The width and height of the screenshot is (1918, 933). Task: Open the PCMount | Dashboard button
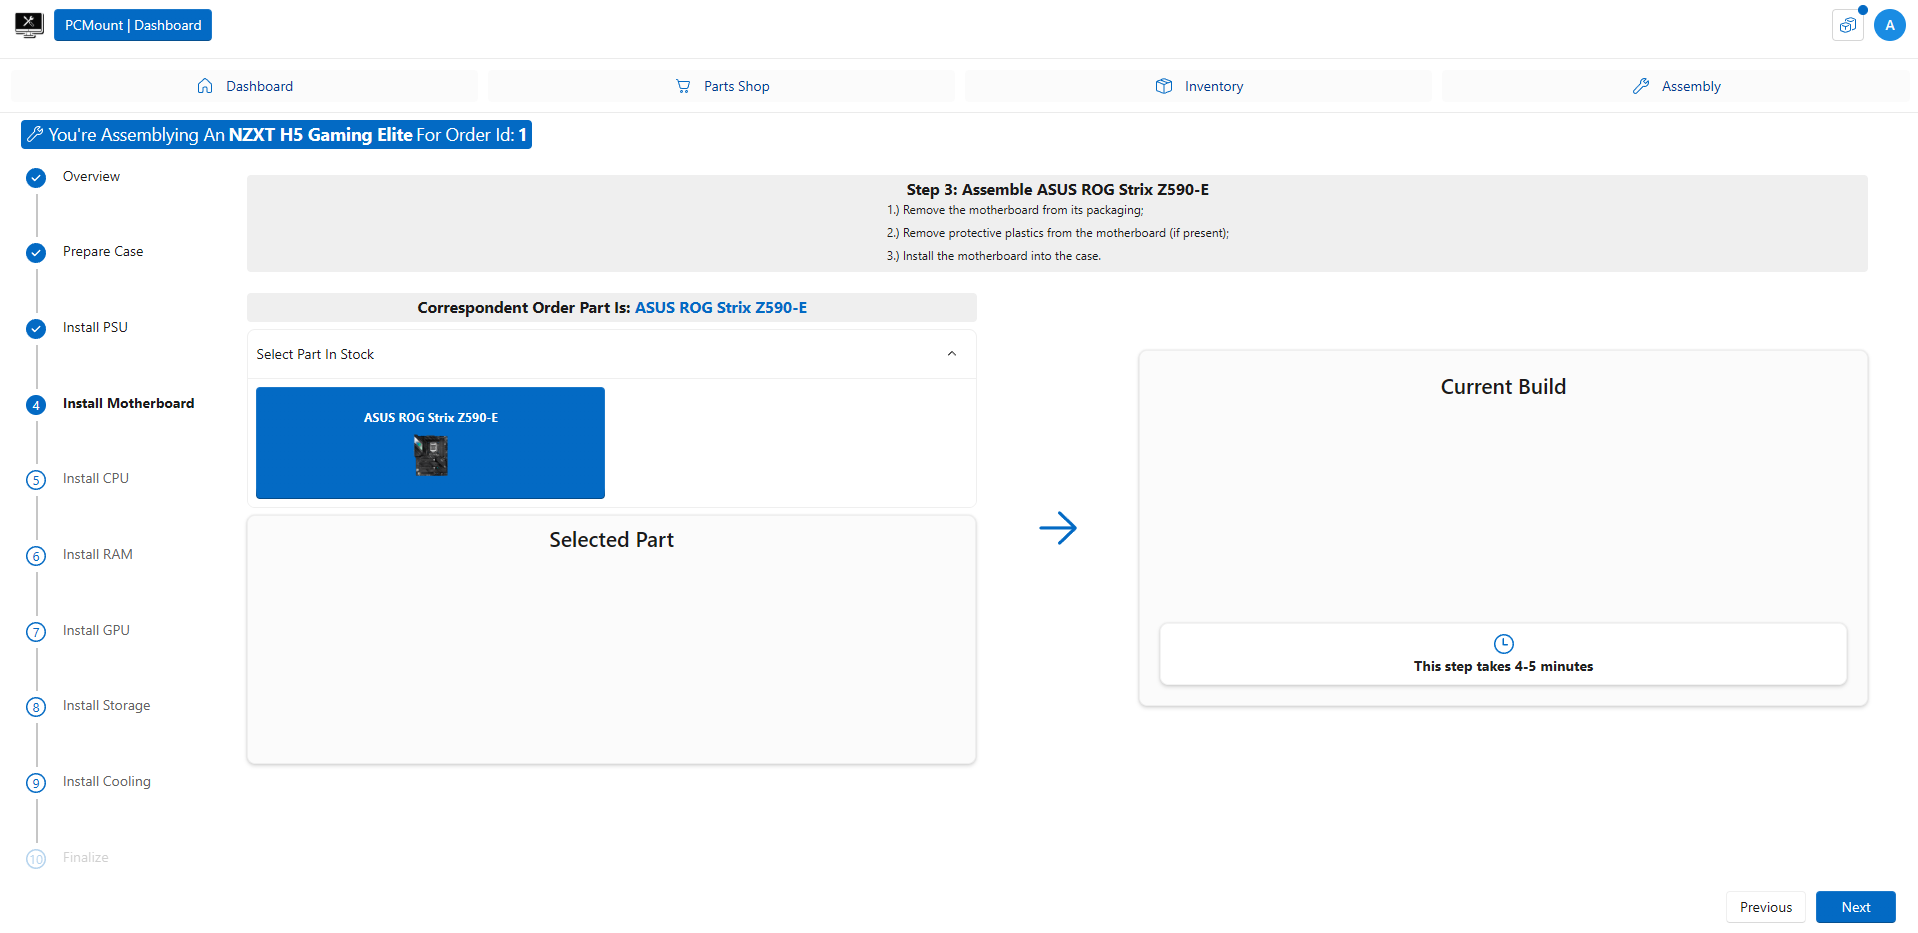pos(133,25)
